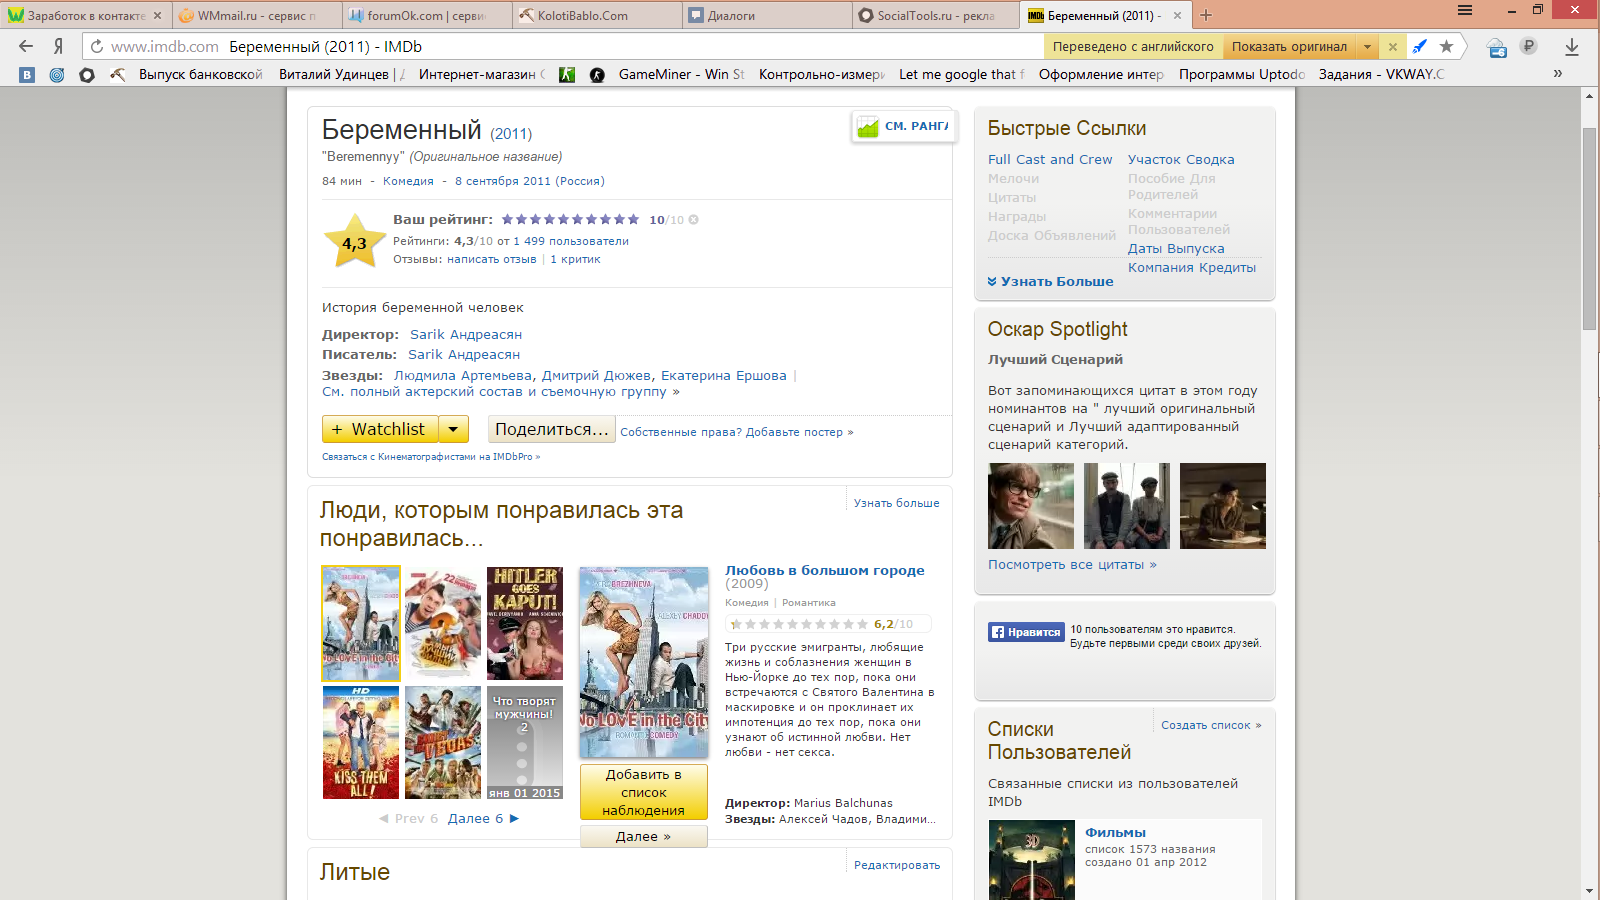The image size is (1600, 900).
Task: Open the pickaxe bookmark icon in bookmarks bar
Action: pyautogui.click(x=117, y=74)
